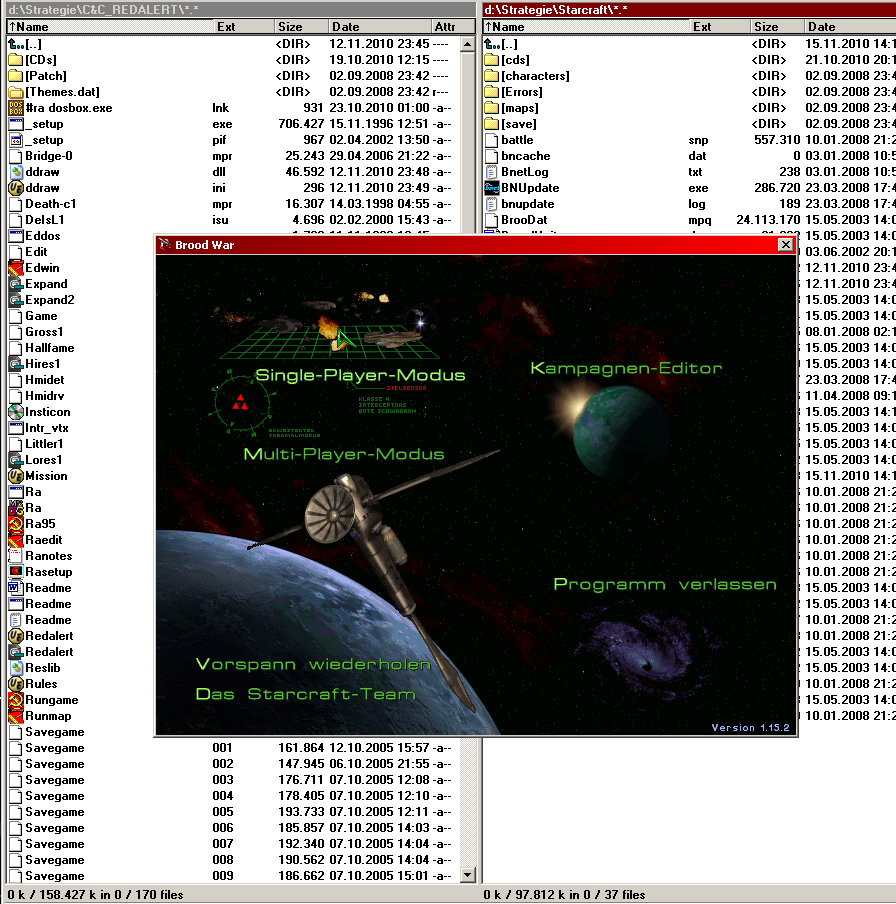
Task: Select the bncache dat file
Action: (690, 156)
